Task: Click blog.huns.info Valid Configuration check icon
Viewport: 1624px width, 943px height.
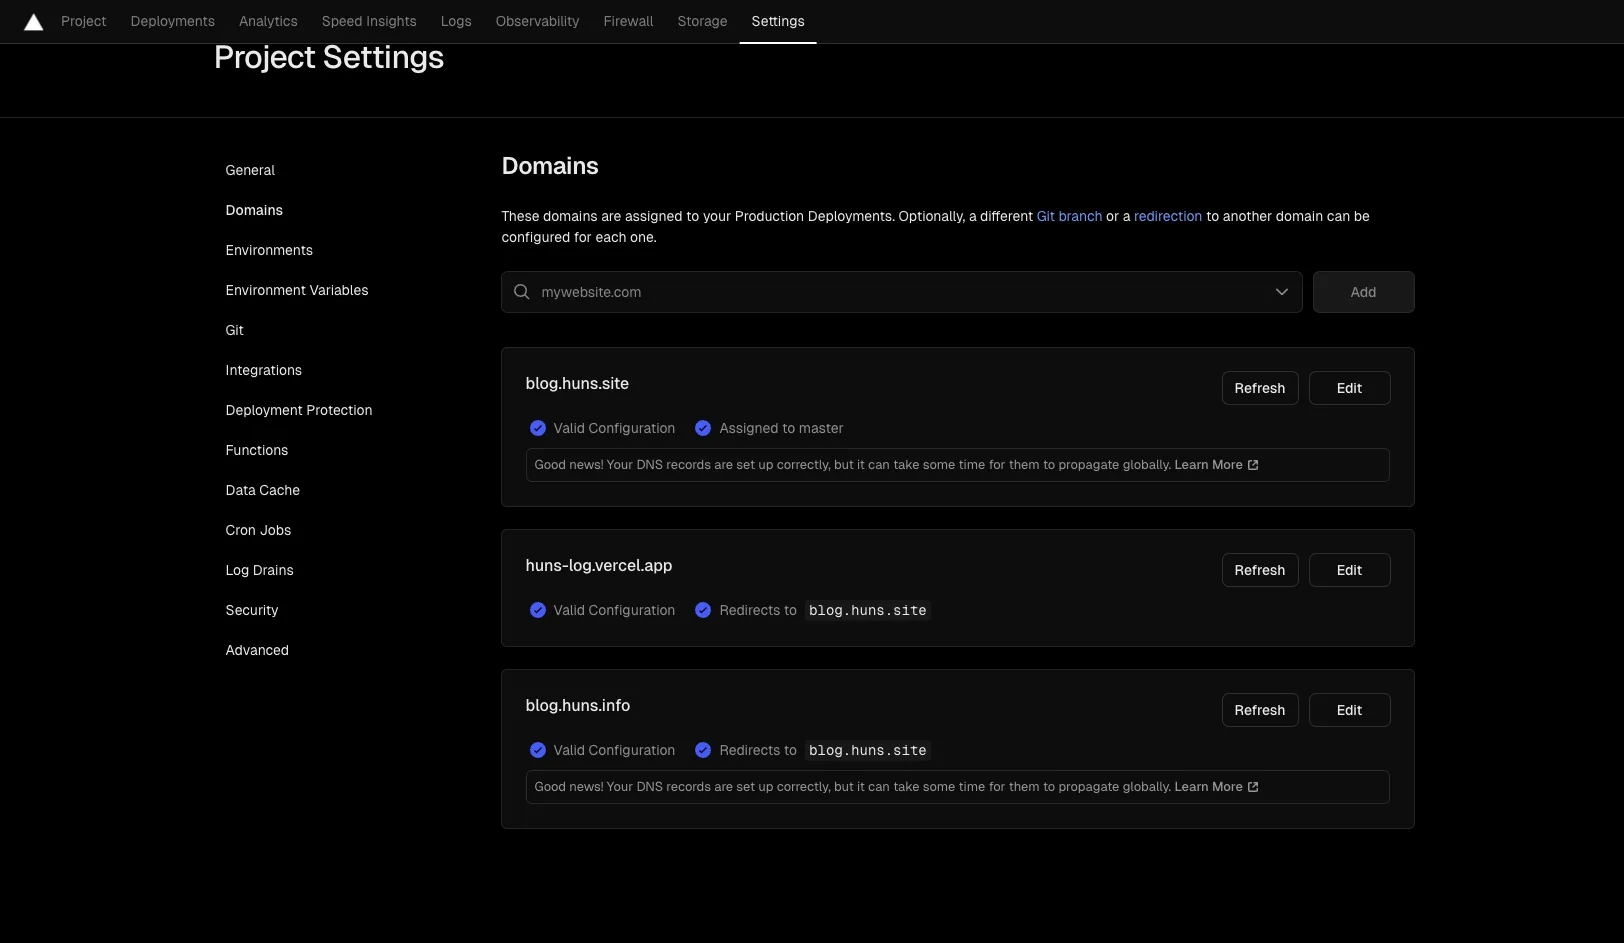Action: pyautogui.click(x=538, y=750)
